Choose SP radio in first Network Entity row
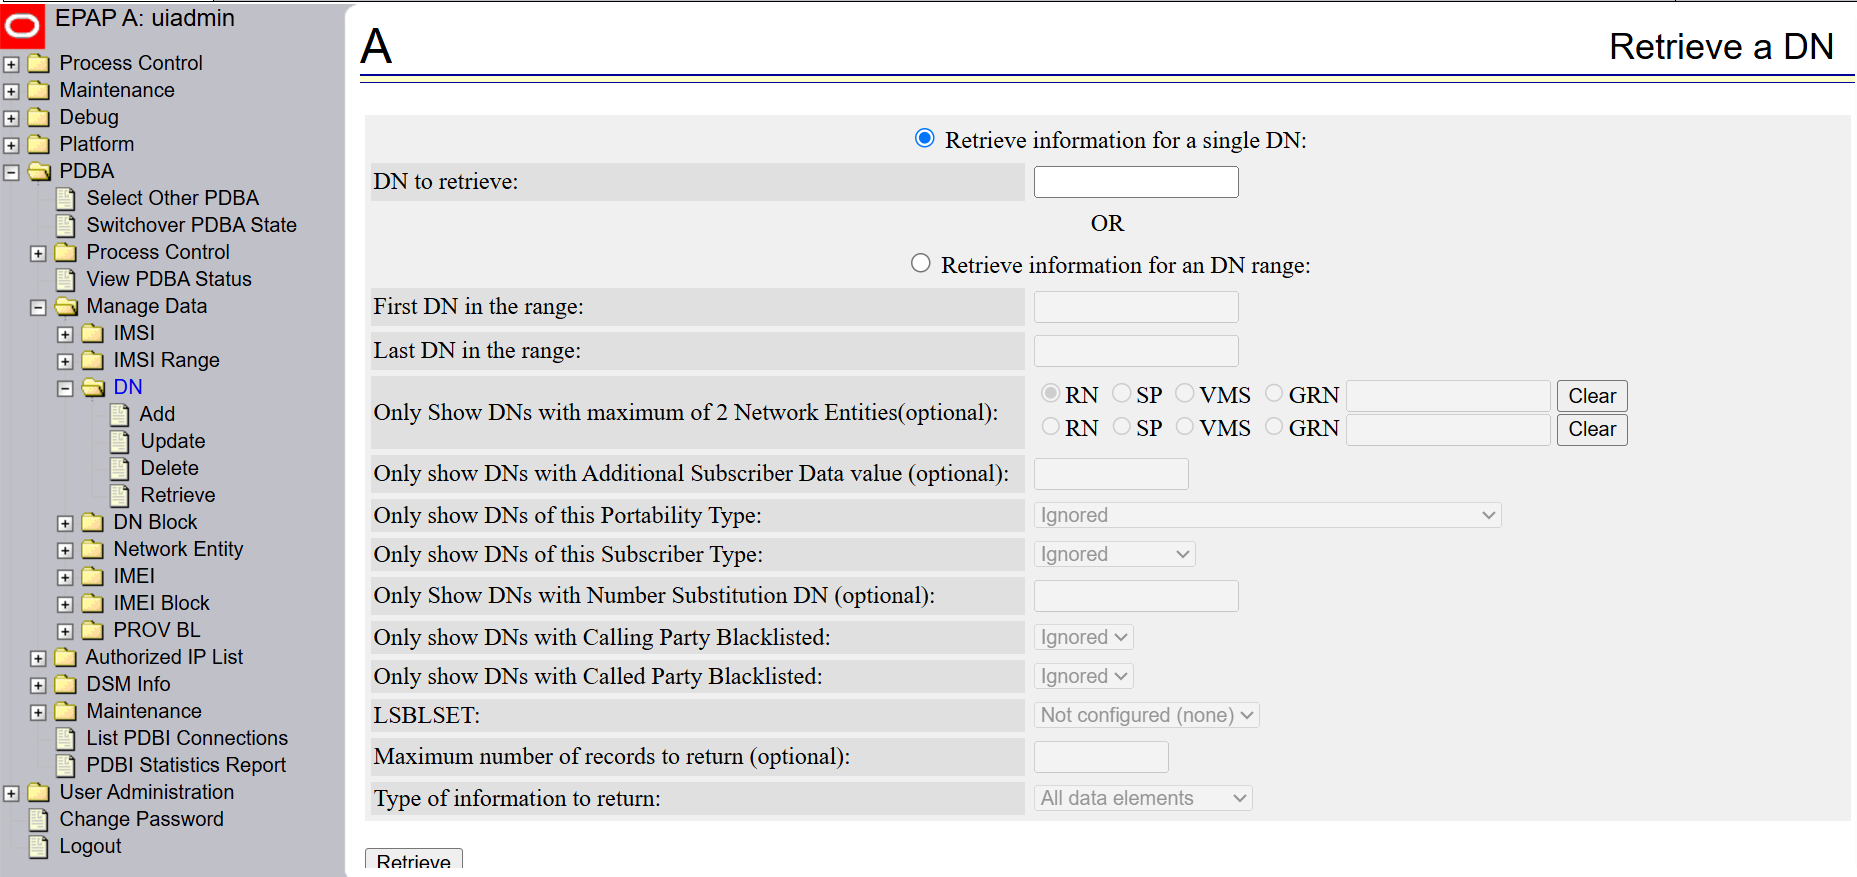 tap(1122, 393)
